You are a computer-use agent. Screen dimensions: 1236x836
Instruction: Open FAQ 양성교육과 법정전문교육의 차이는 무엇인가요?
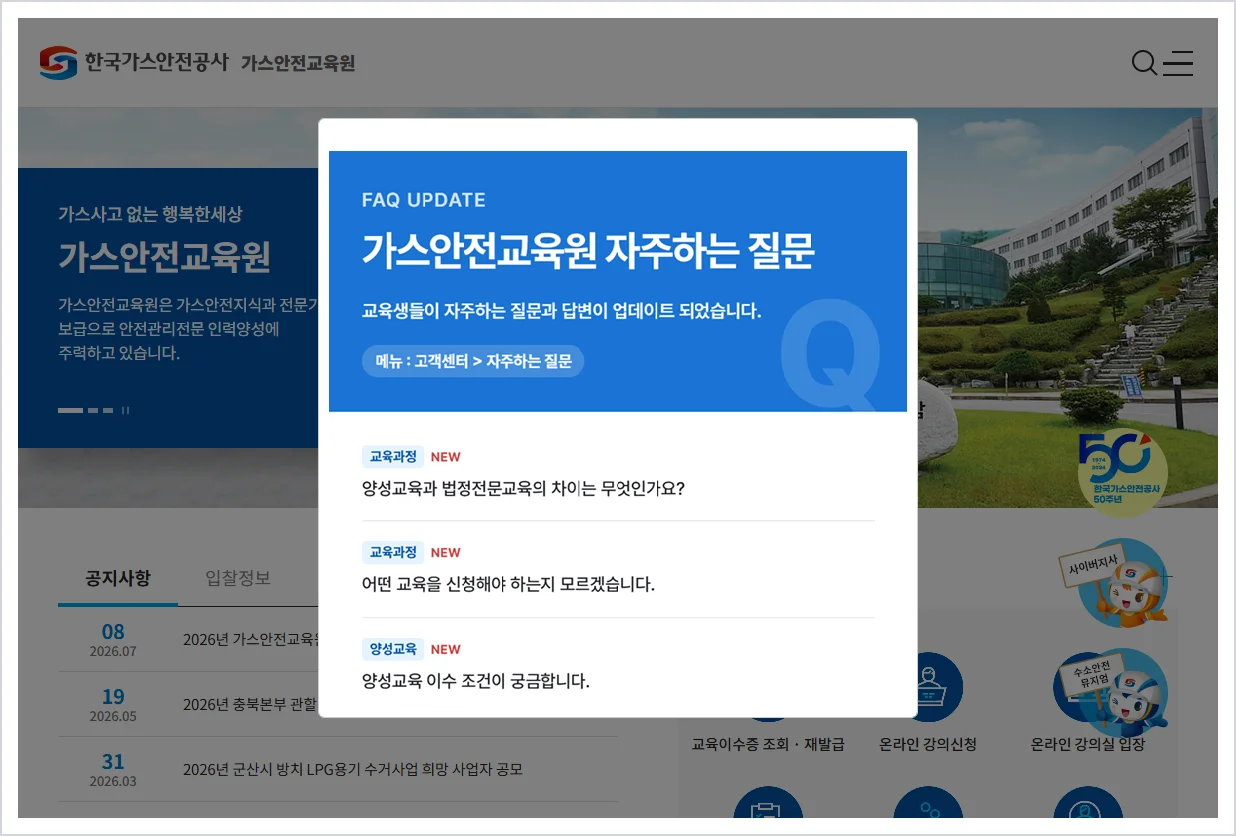(x=523, y=489)
